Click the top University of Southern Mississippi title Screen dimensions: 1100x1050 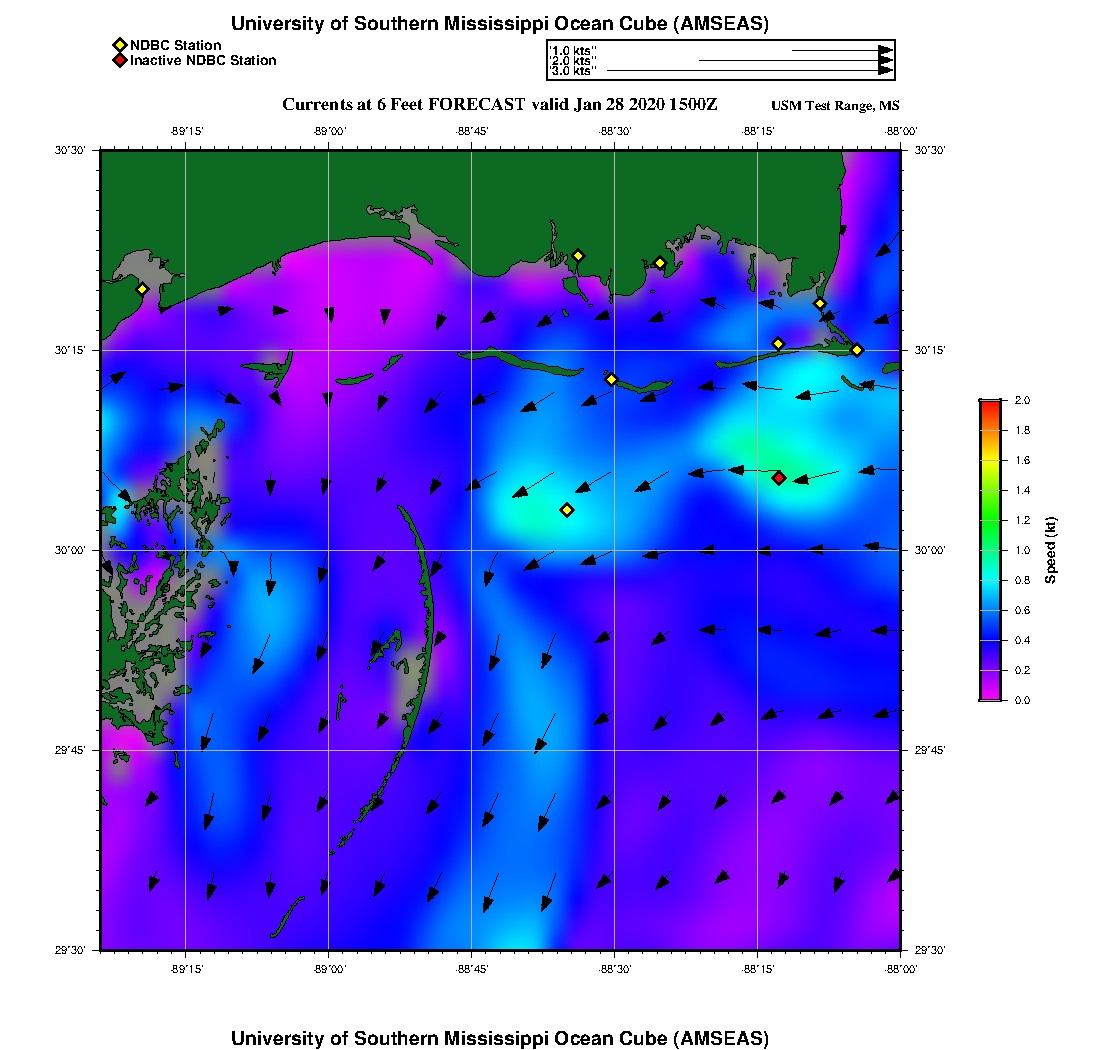click(x=500, y=24)
